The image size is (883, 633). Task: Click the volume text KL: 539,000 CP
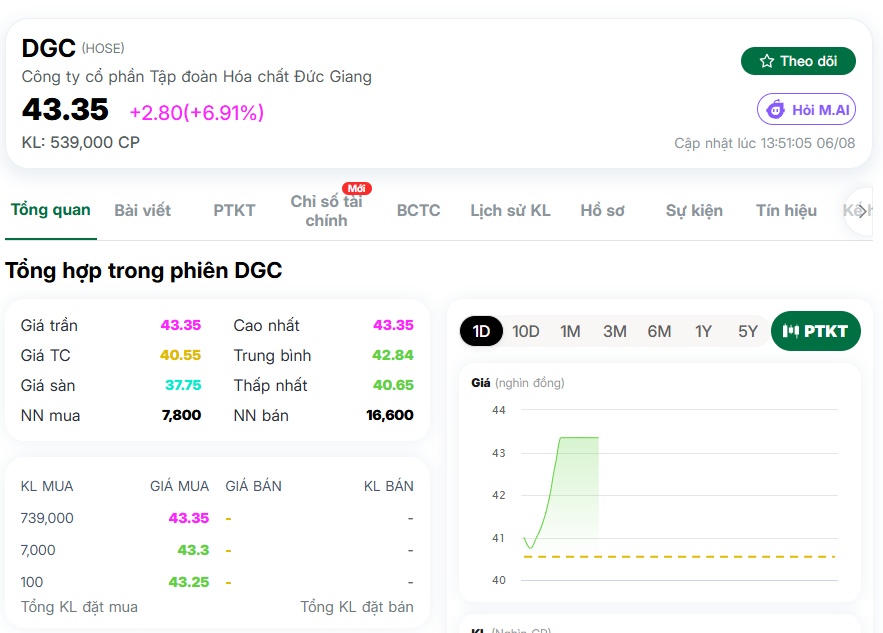81,142
